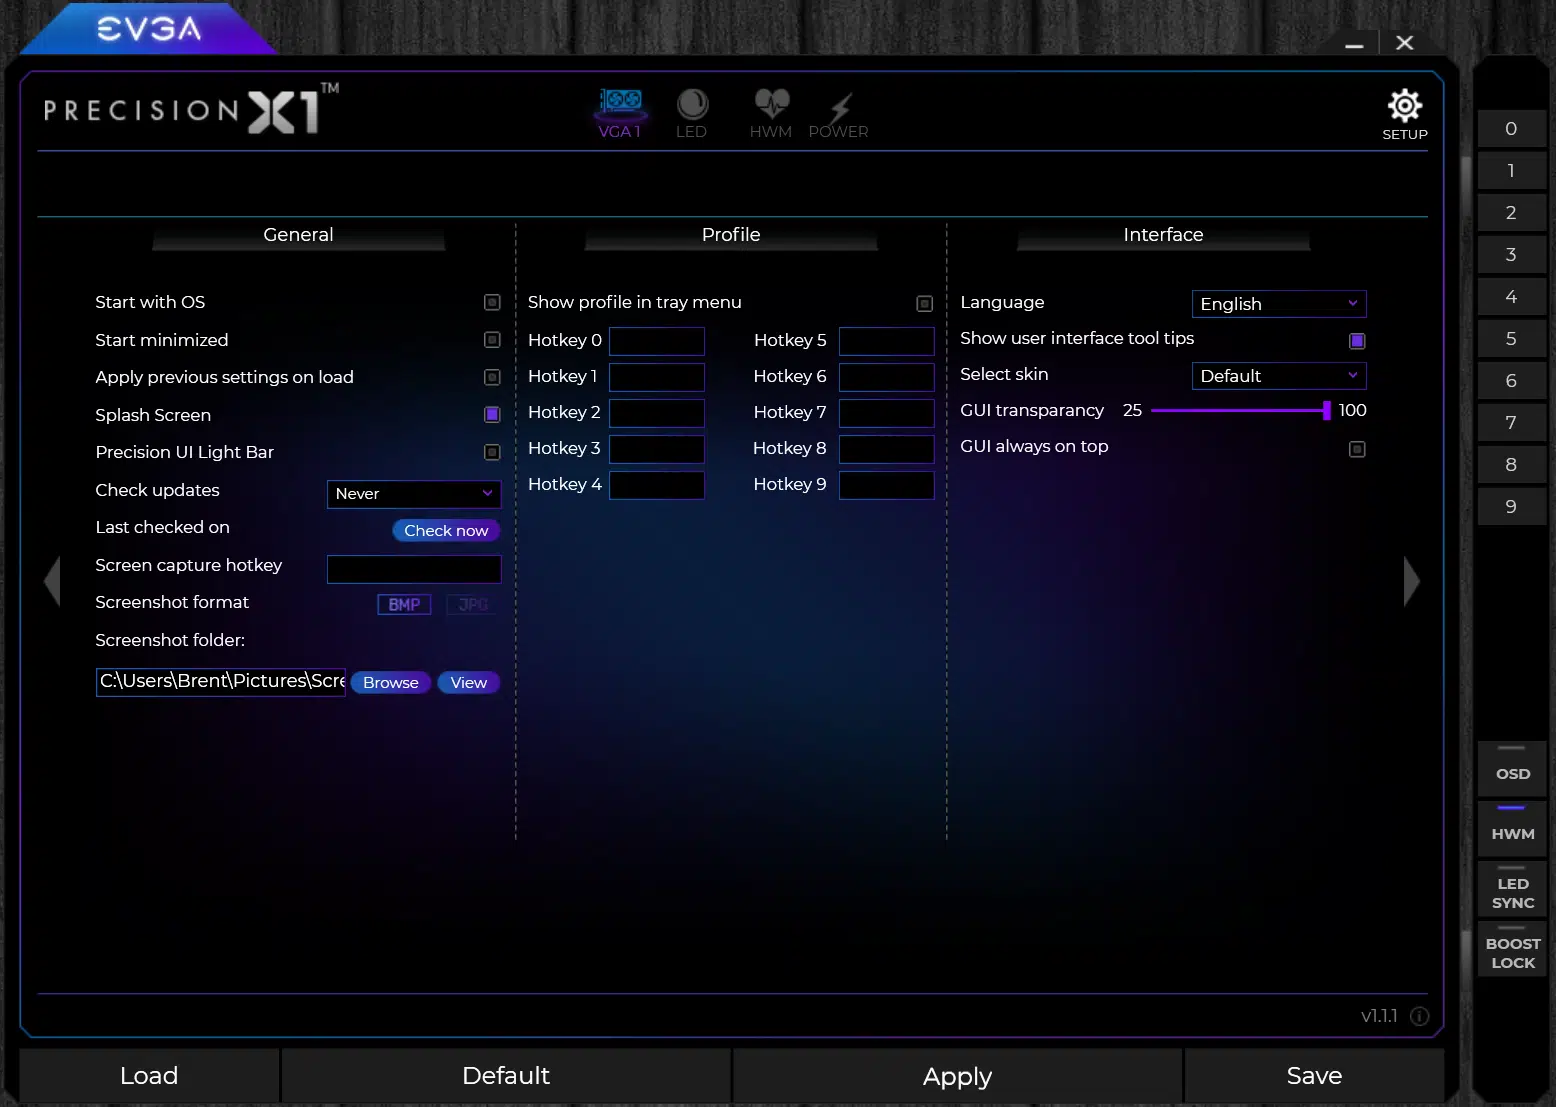Select profile slot 0
Screen dimensions: 1556x1107
click(x=1512, y=128)
